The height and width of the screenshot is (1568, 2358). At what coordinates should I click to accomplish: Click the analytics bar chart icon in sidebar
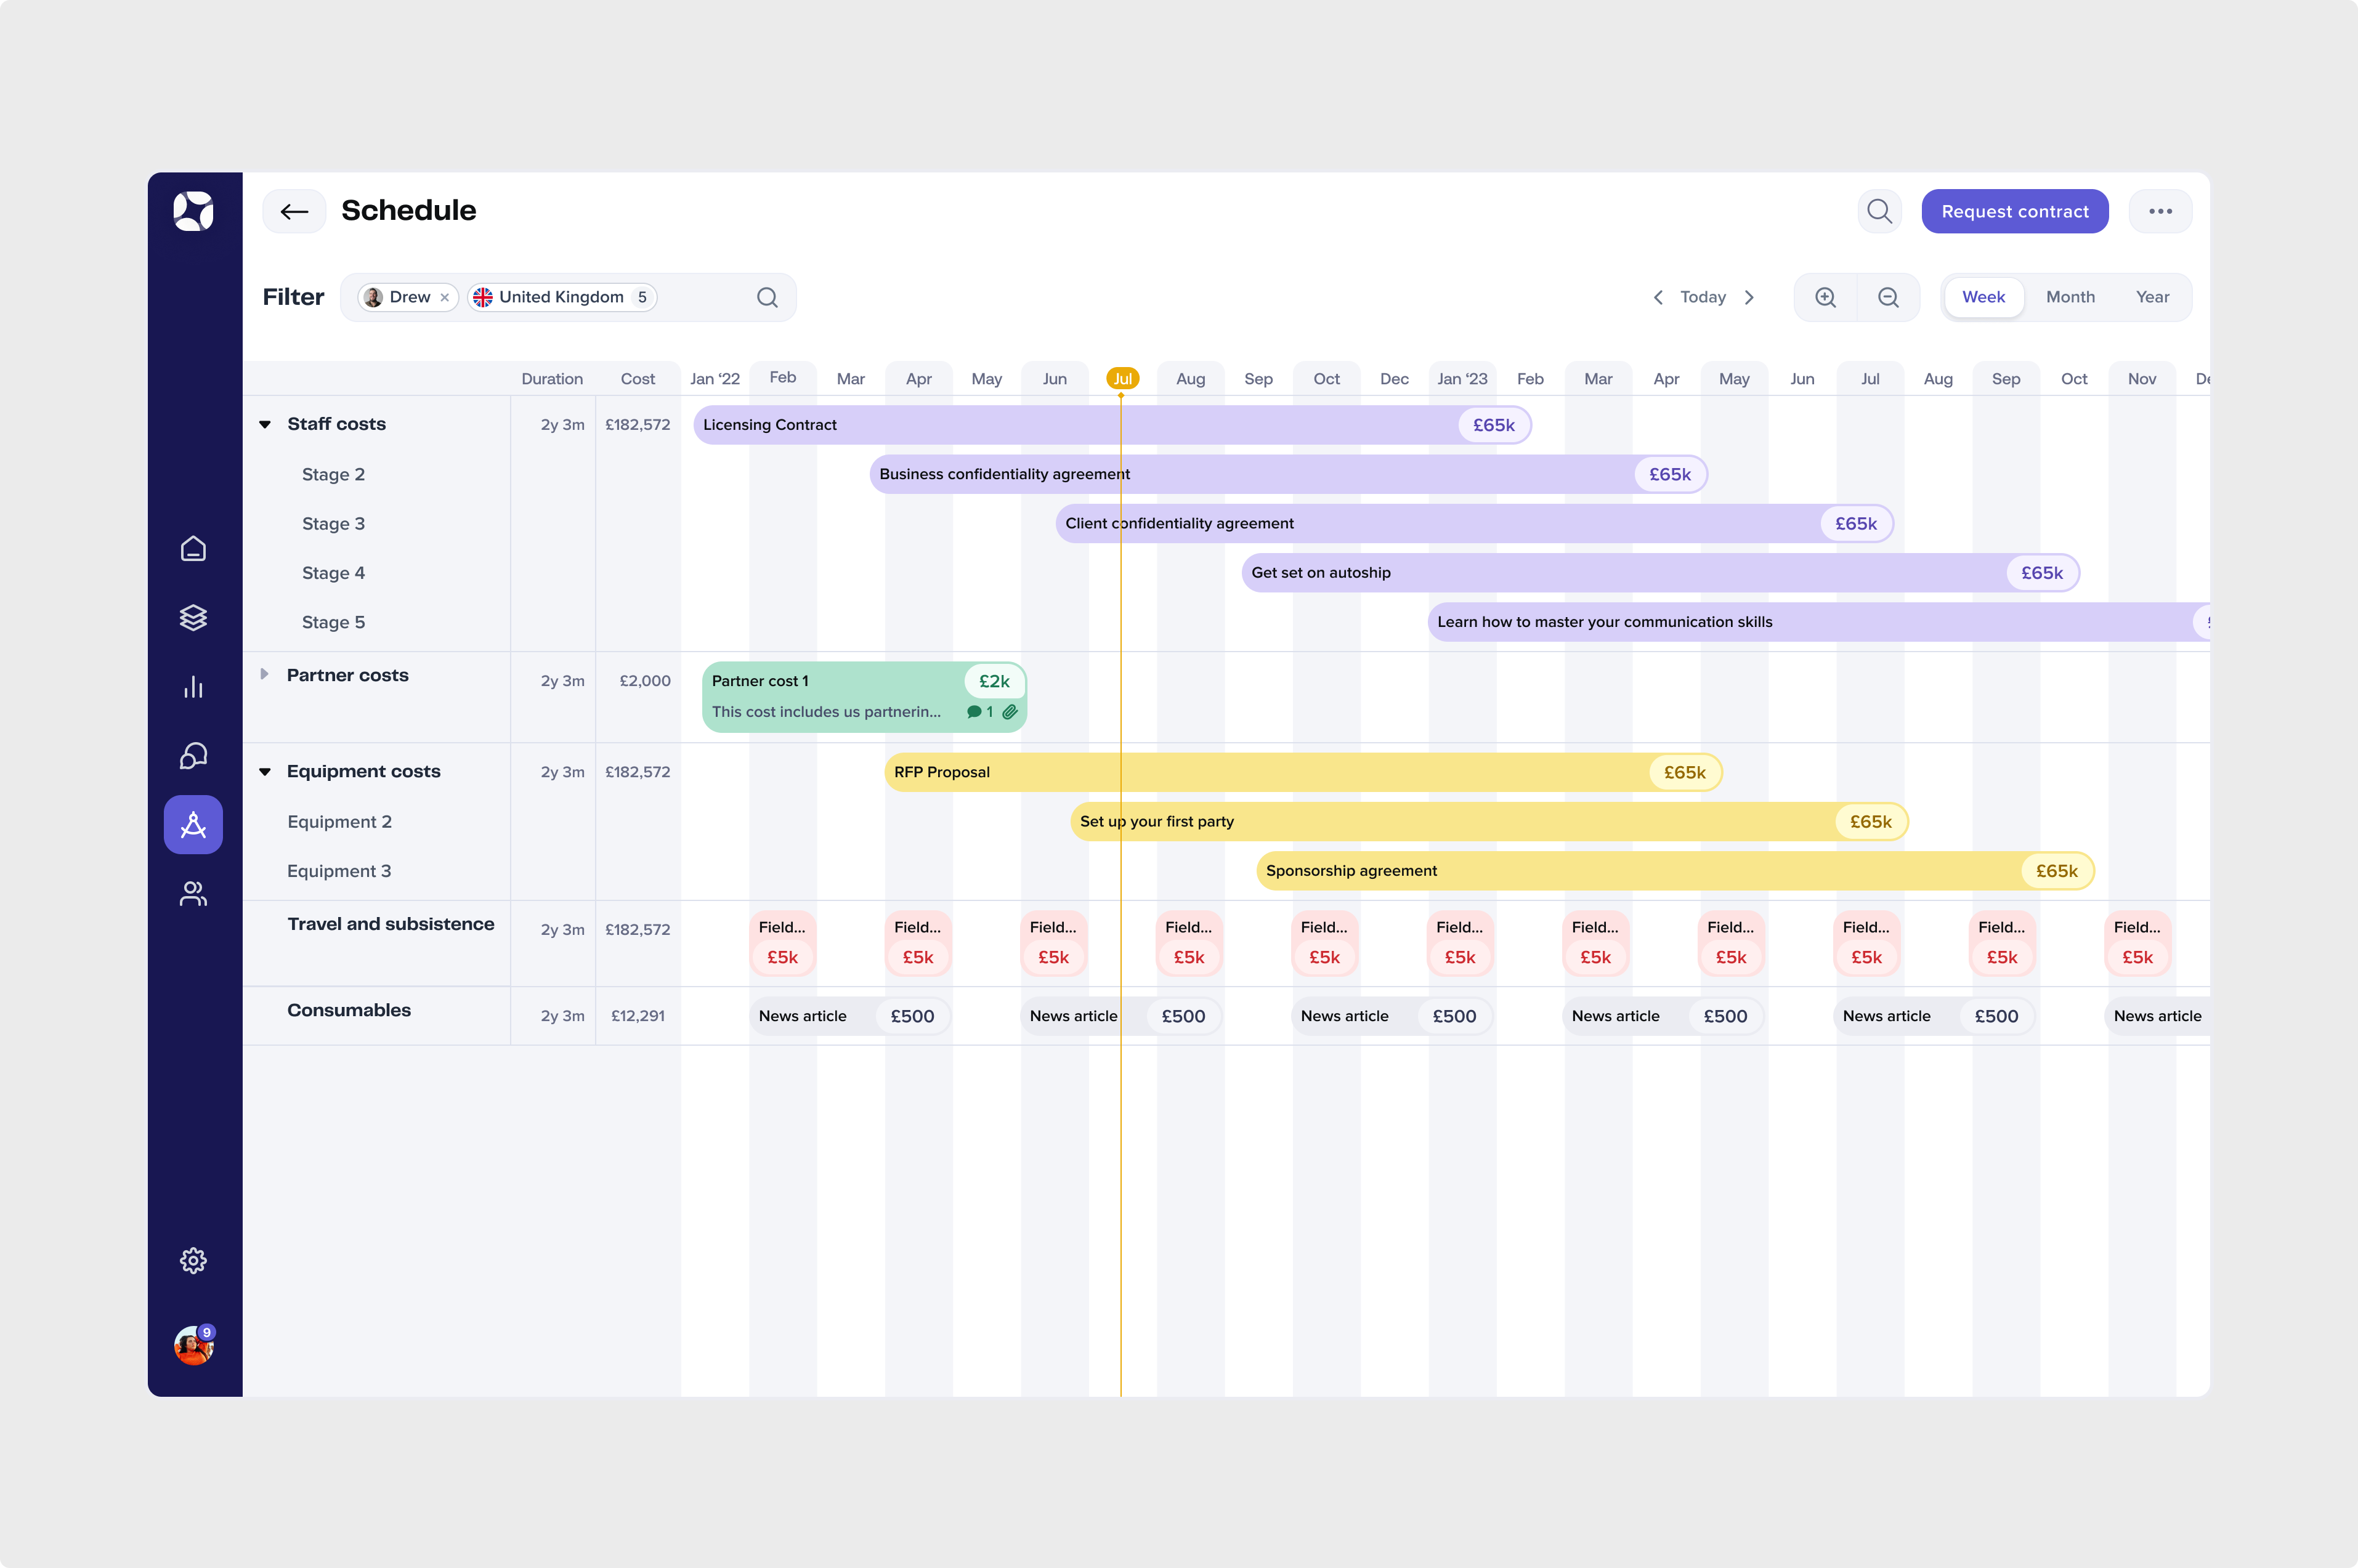click(x=194, y=686)
